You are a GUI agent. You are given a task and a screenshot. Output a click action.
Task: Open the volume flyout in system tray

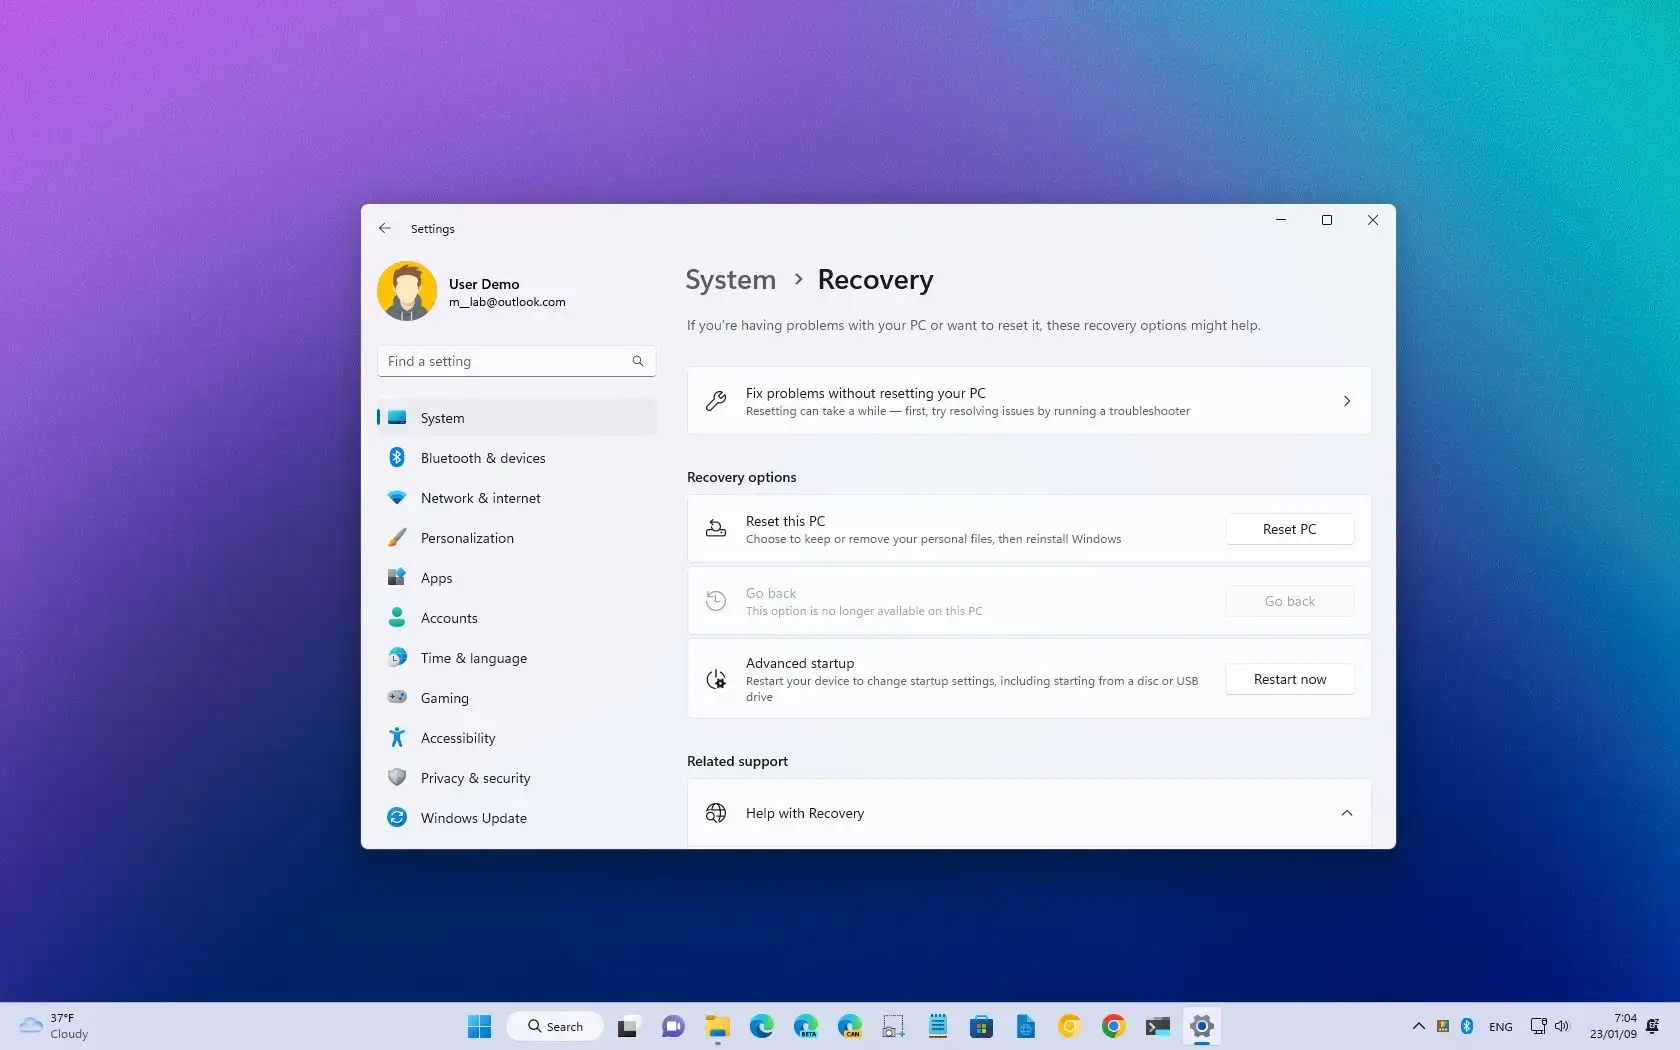1562,1026
